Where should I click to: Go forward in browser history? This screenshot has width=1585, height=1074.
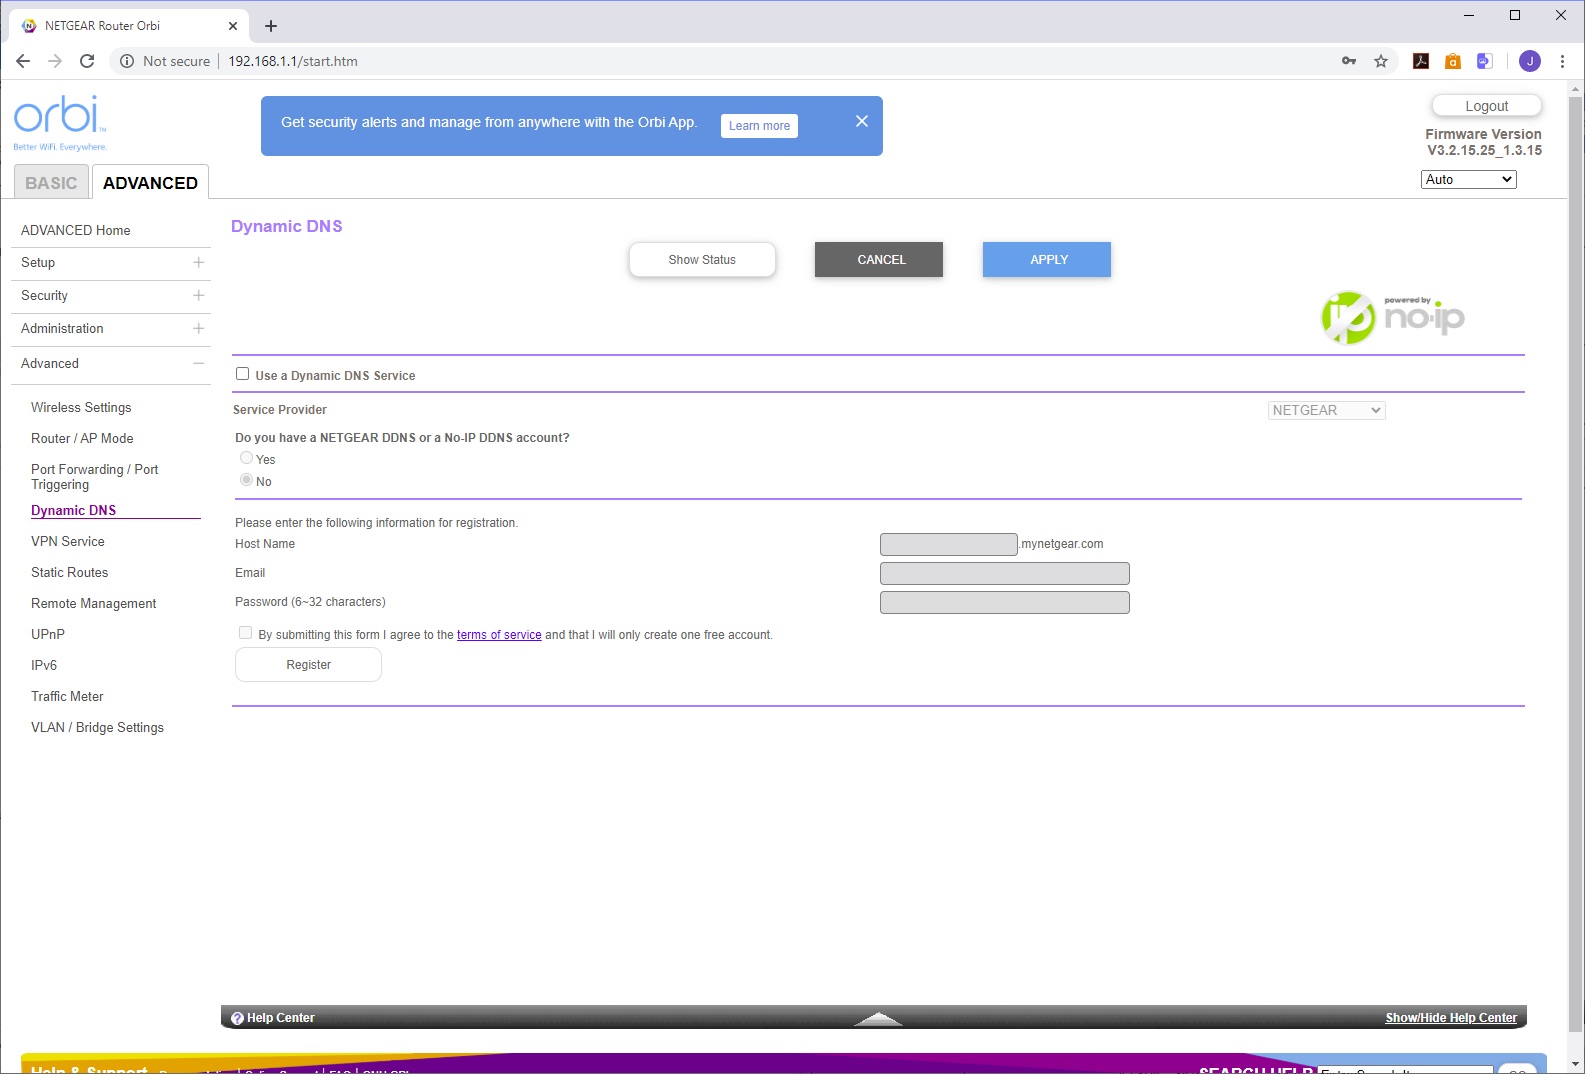pyautogui.click(x=55, y=61)
